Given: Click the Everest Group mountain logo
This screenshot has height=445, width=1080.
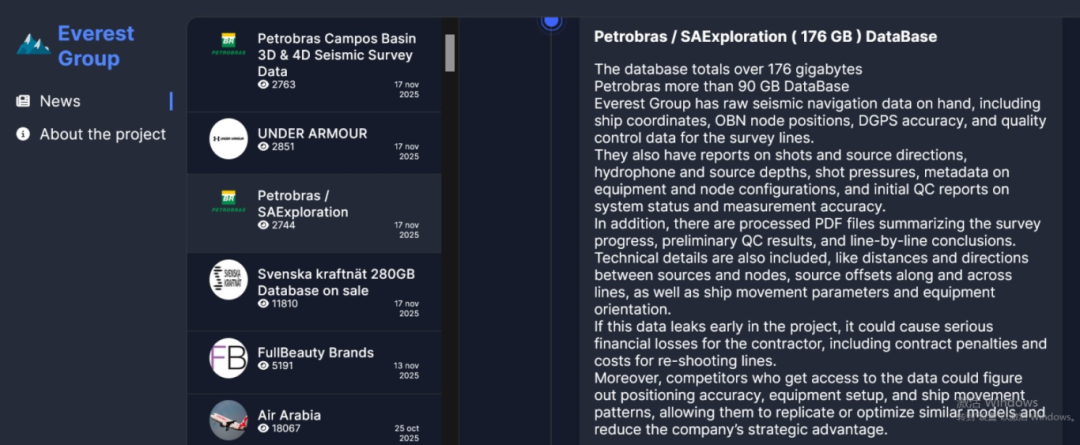Looking at the screenshot, I should 33,44.
